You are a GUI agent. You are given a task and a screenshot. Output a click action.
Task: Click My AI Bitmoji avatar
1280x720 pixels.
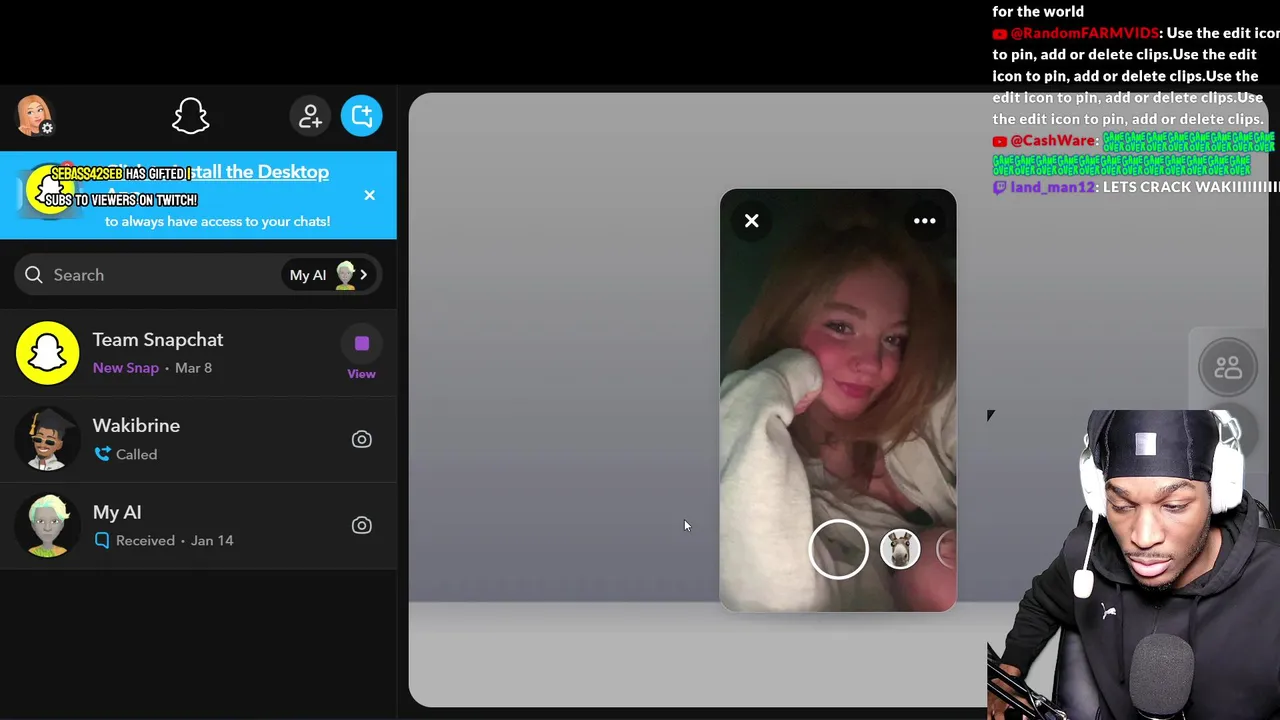coord(47,525)
